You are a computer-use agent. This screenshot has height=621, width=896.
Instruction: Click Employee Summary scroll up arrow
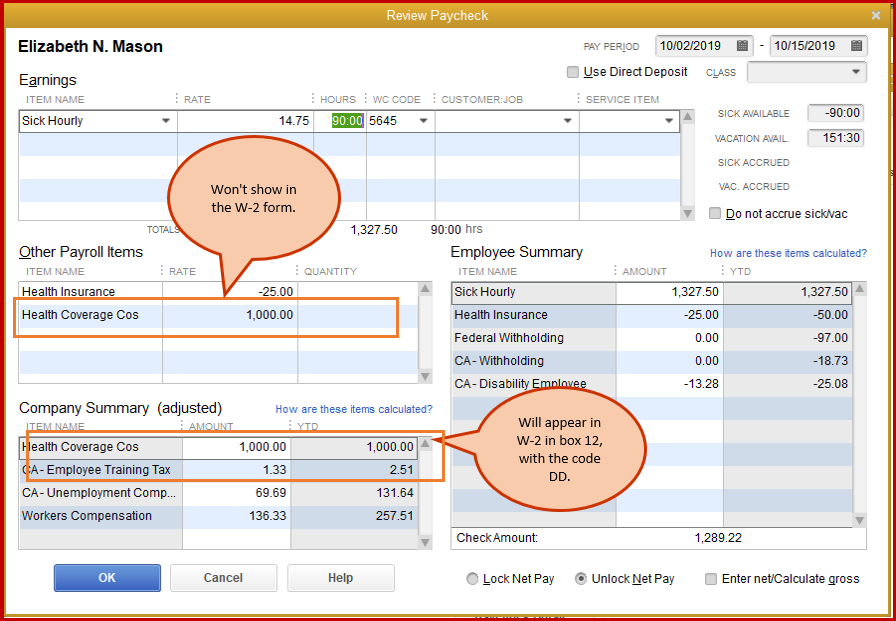coord(859,289)
